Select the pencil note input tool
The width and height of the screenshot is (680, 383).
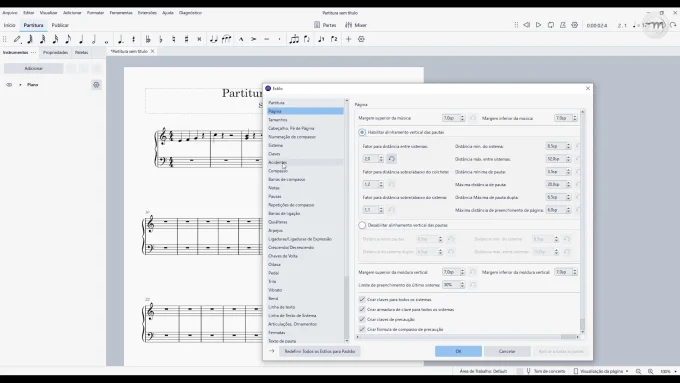click(17, 39)
